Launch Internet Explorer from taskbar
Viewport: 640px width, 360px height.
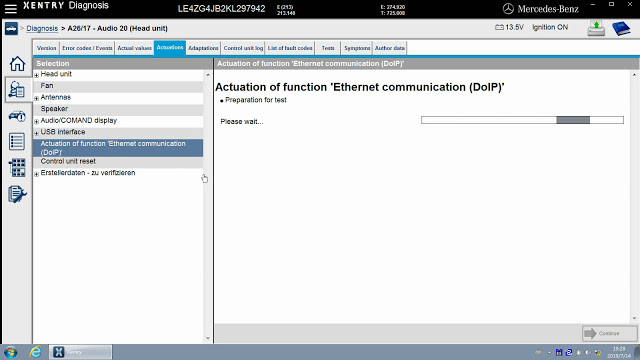tap(36, 352)
